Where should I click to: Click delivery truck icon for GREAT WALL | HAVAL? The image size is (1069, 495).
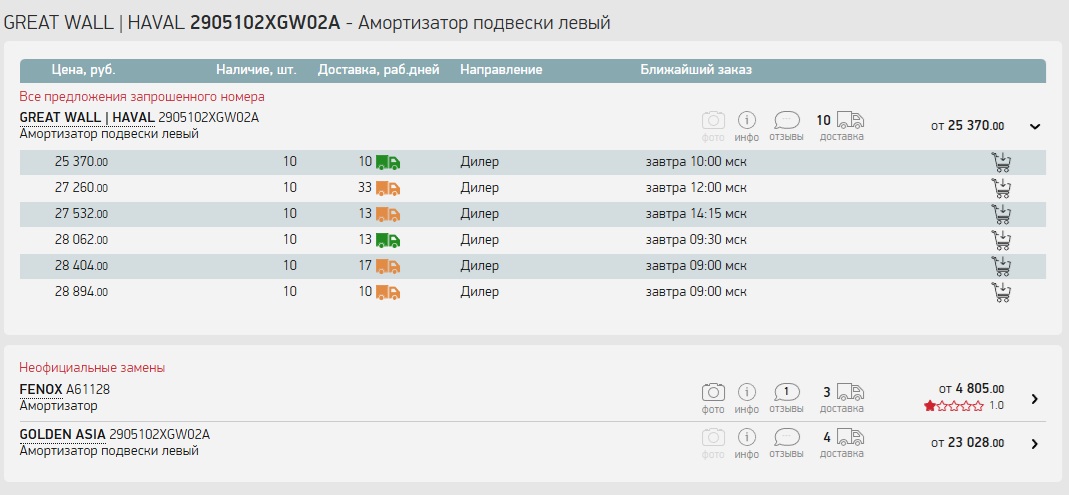pos(850,121)
